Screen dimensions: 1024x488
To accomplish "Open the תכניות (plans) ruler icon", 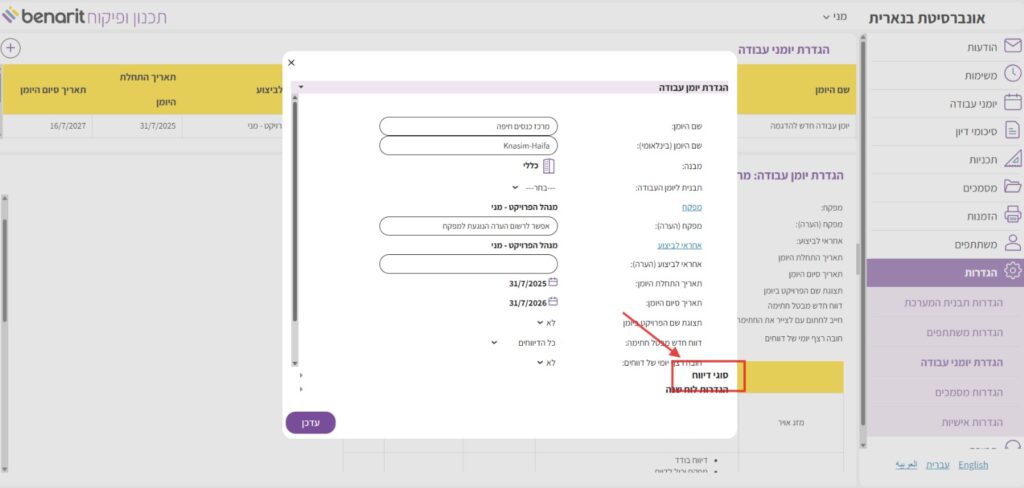I will point(1012,158).
